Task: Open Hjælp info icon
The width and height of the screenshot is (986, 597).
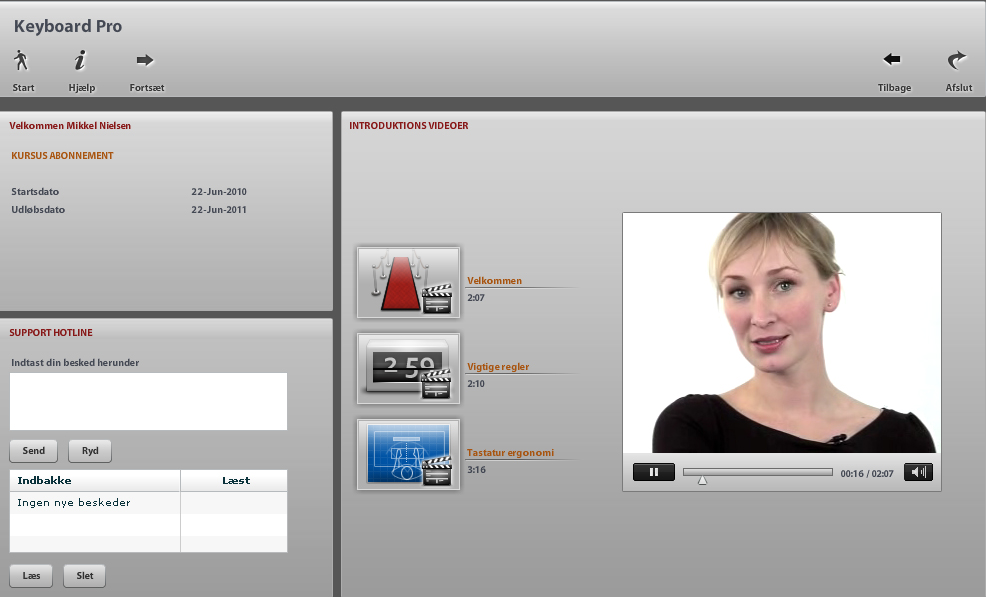Action: pos(80,60)
